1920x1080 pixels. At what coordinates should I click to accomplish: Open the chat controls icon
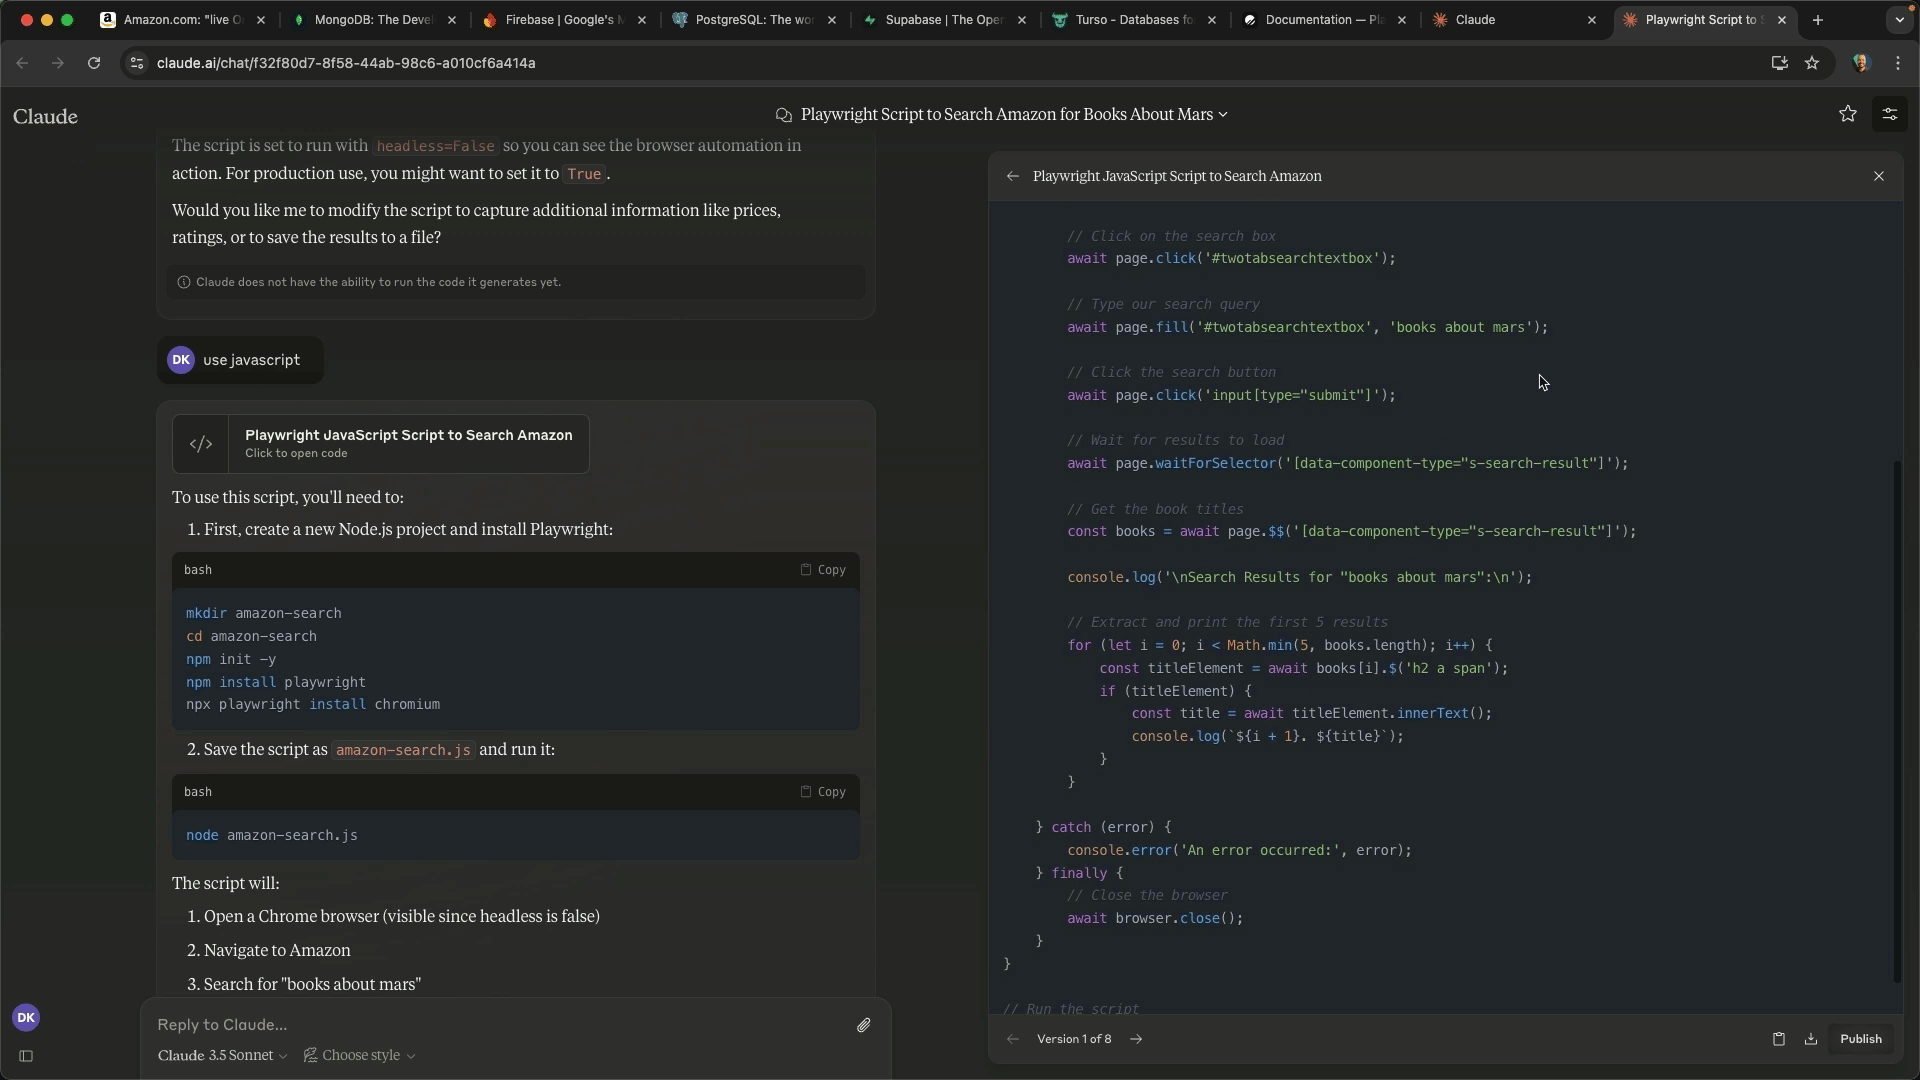[x=1890, y=115]
